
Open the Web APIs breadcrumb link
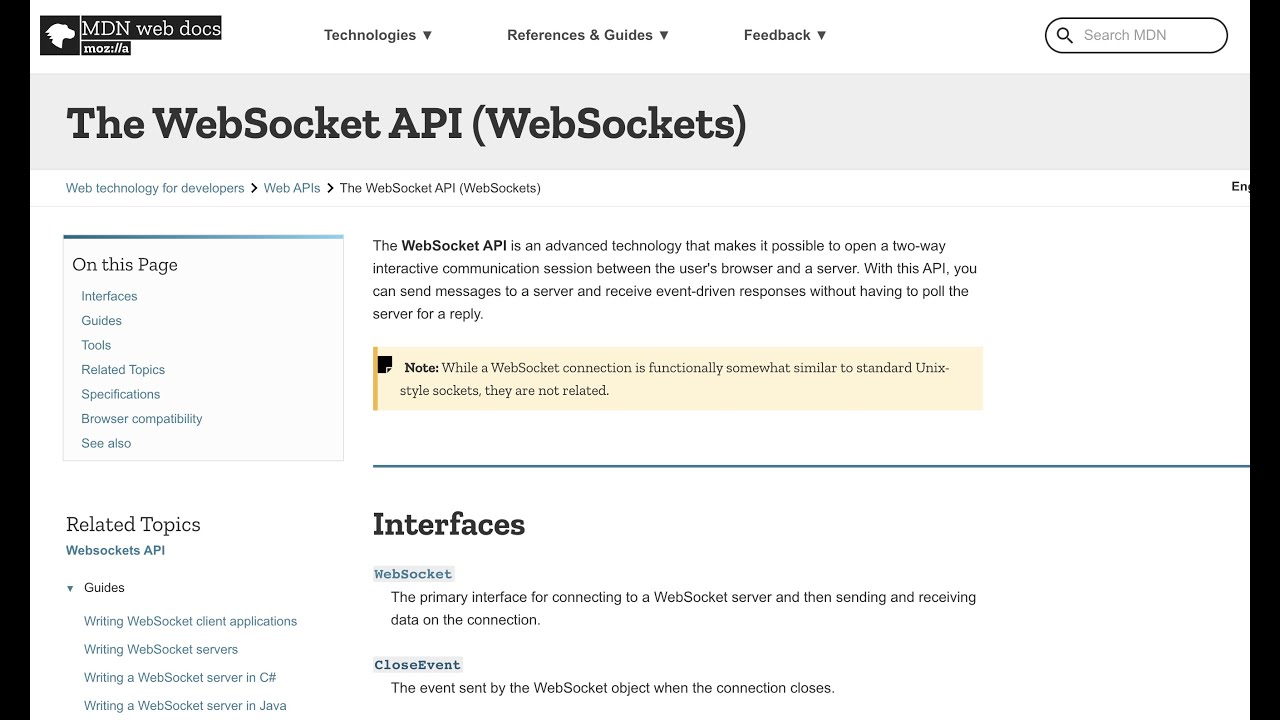292,188
